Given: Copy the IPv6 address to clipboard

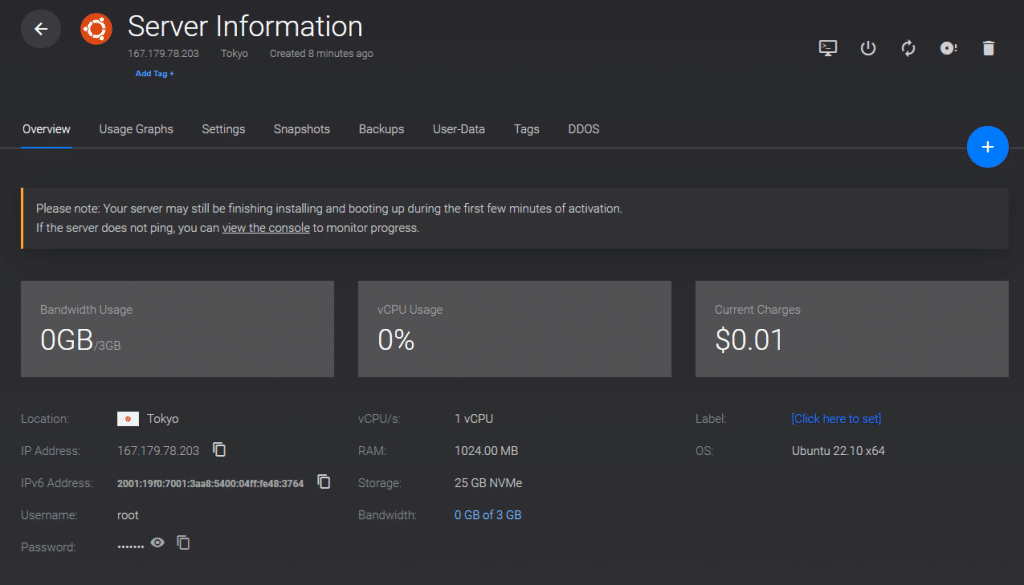Looking at the screenshot, I should 324,481.
